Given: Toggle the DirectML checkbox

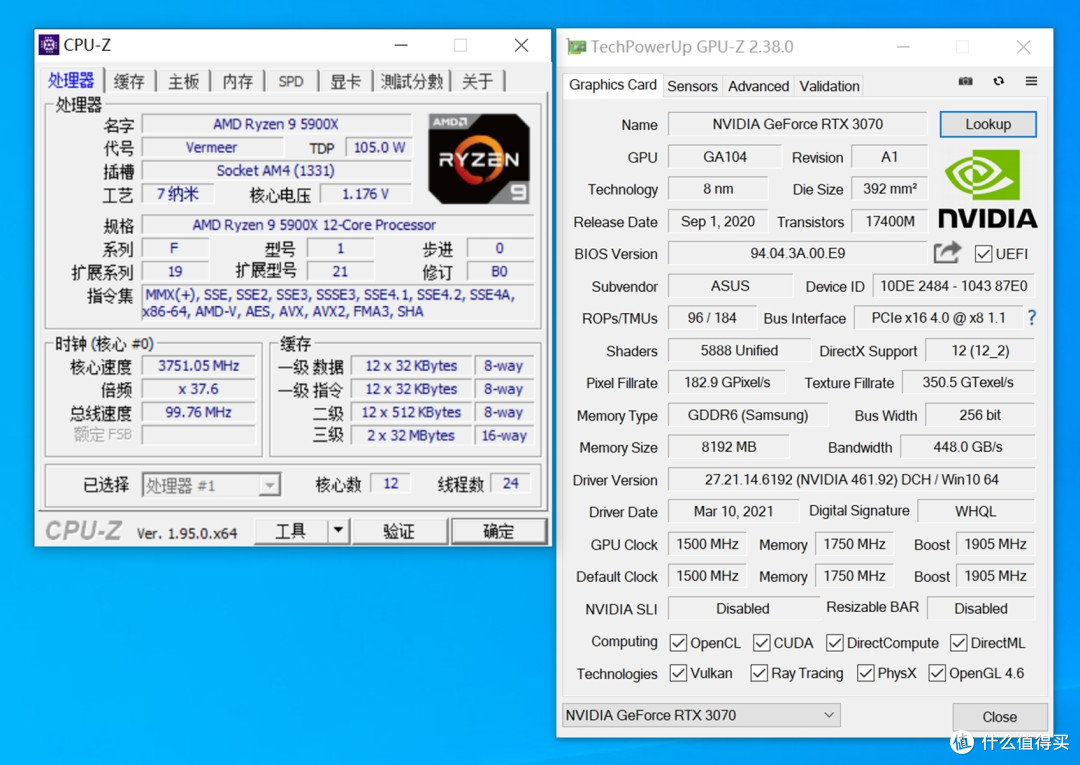Looking at the screenshot, I should (x=958, y=642).
